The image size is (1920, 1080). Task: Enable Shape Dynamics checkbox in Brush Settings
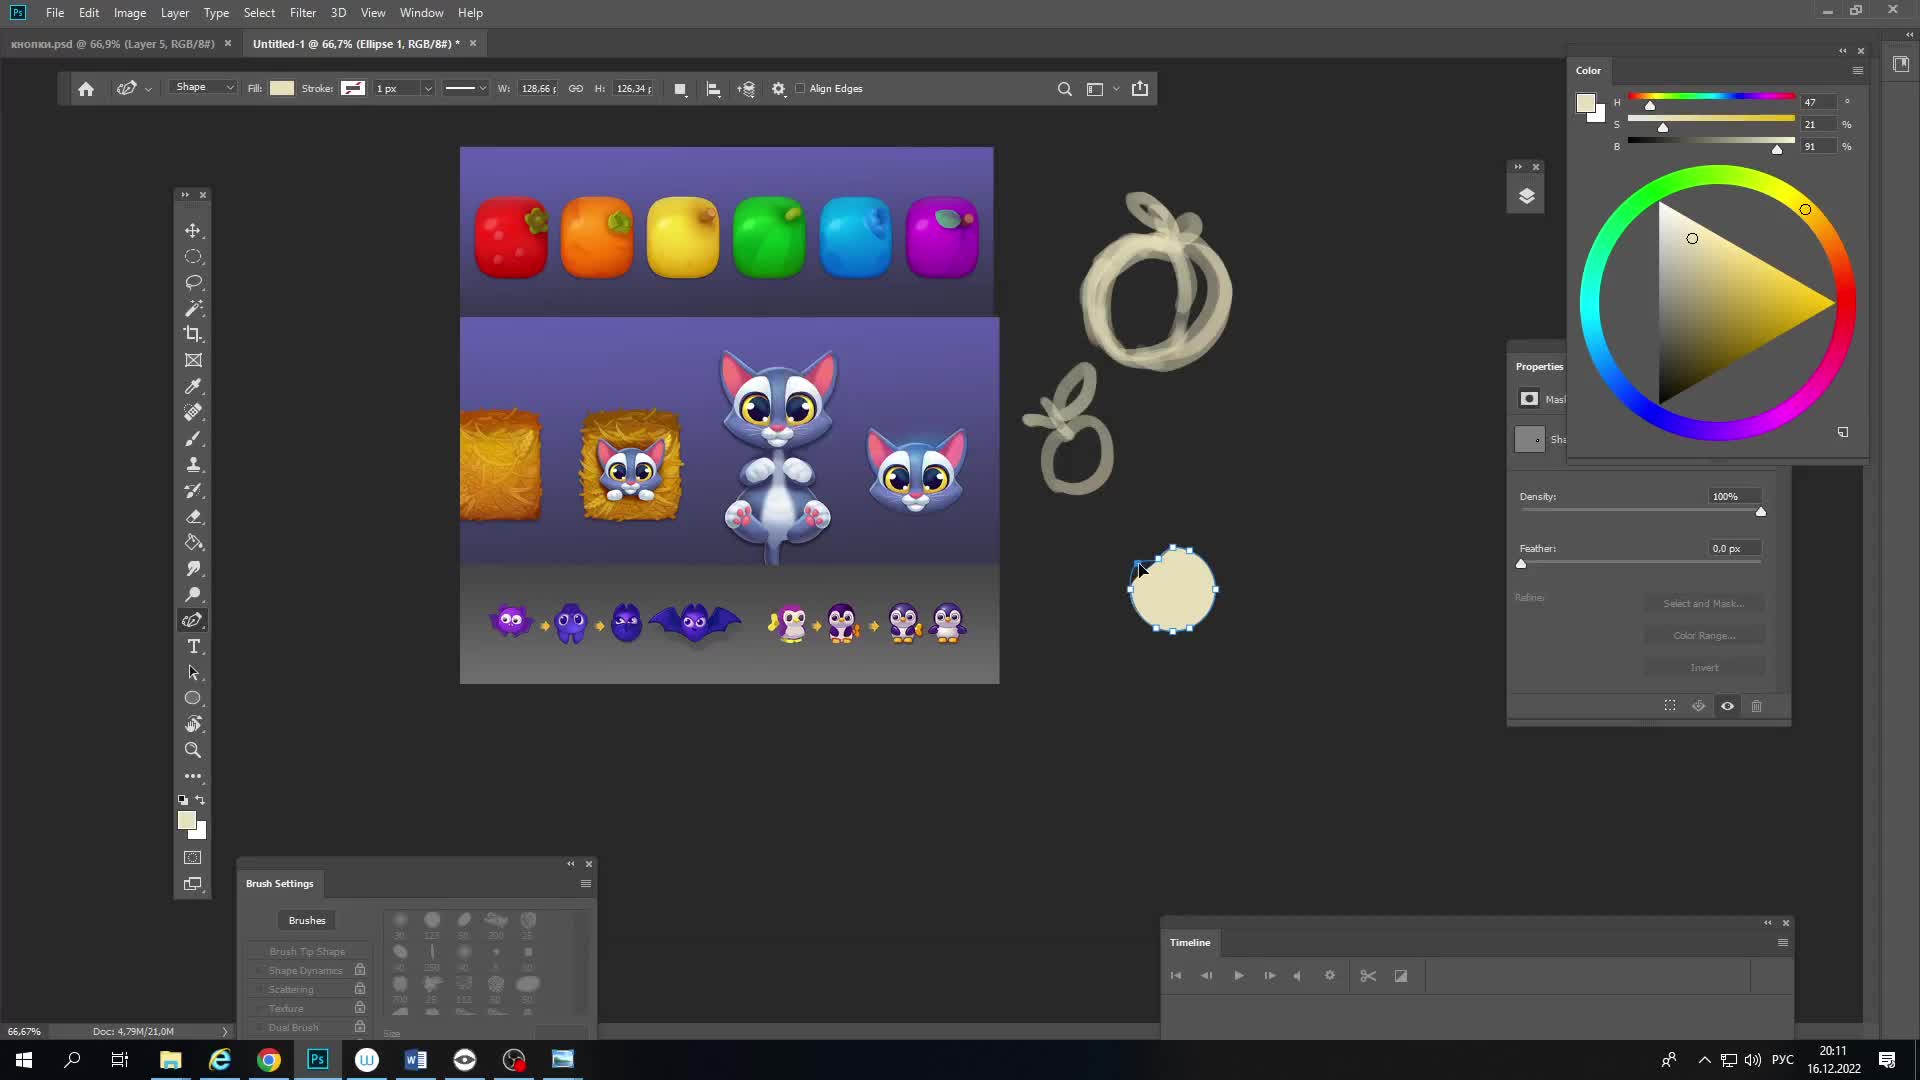pyautogui.click(x=259, y=971)
